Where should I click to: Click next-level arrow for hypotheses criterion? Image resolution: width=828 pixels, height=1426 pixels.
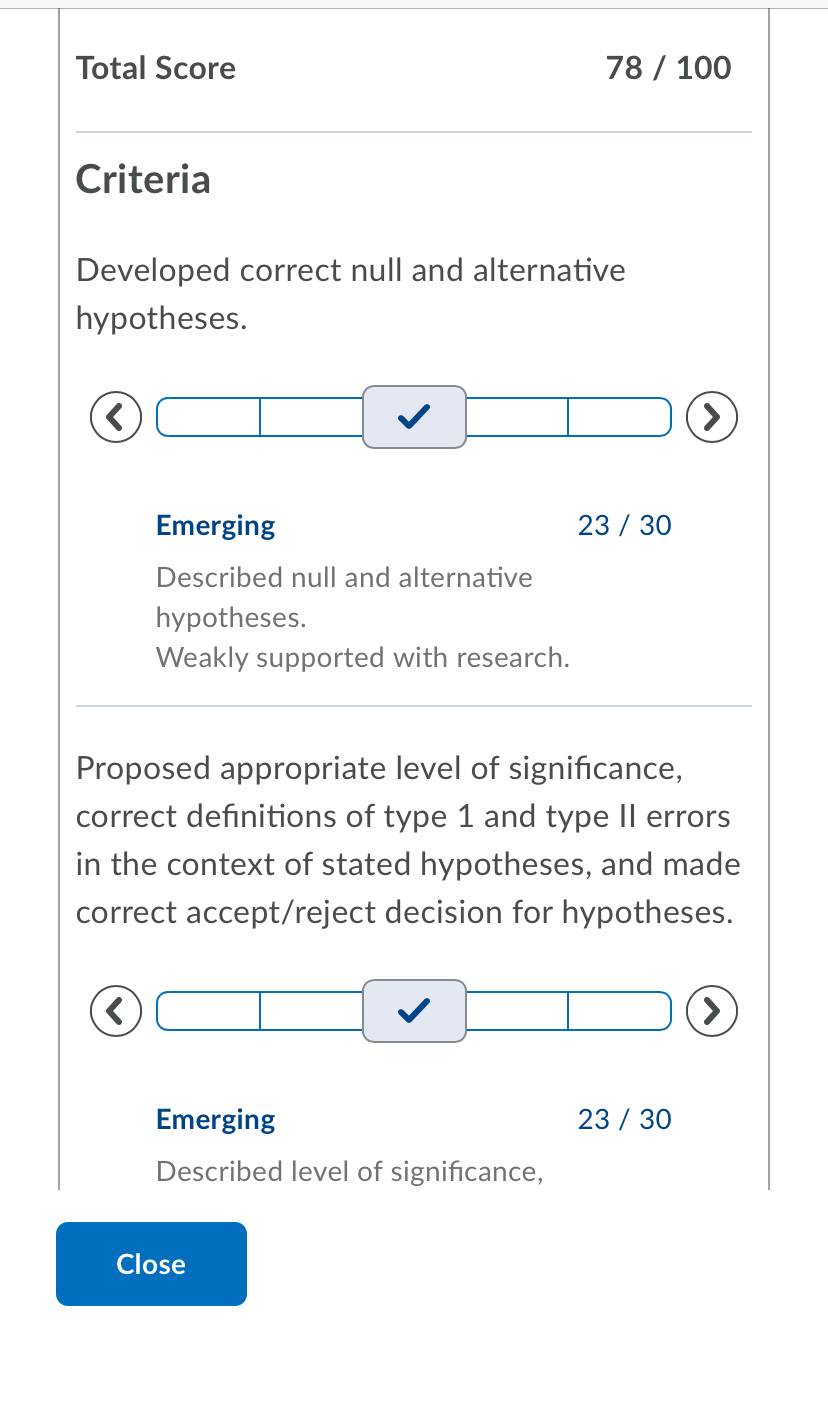(x=712, y=417)
